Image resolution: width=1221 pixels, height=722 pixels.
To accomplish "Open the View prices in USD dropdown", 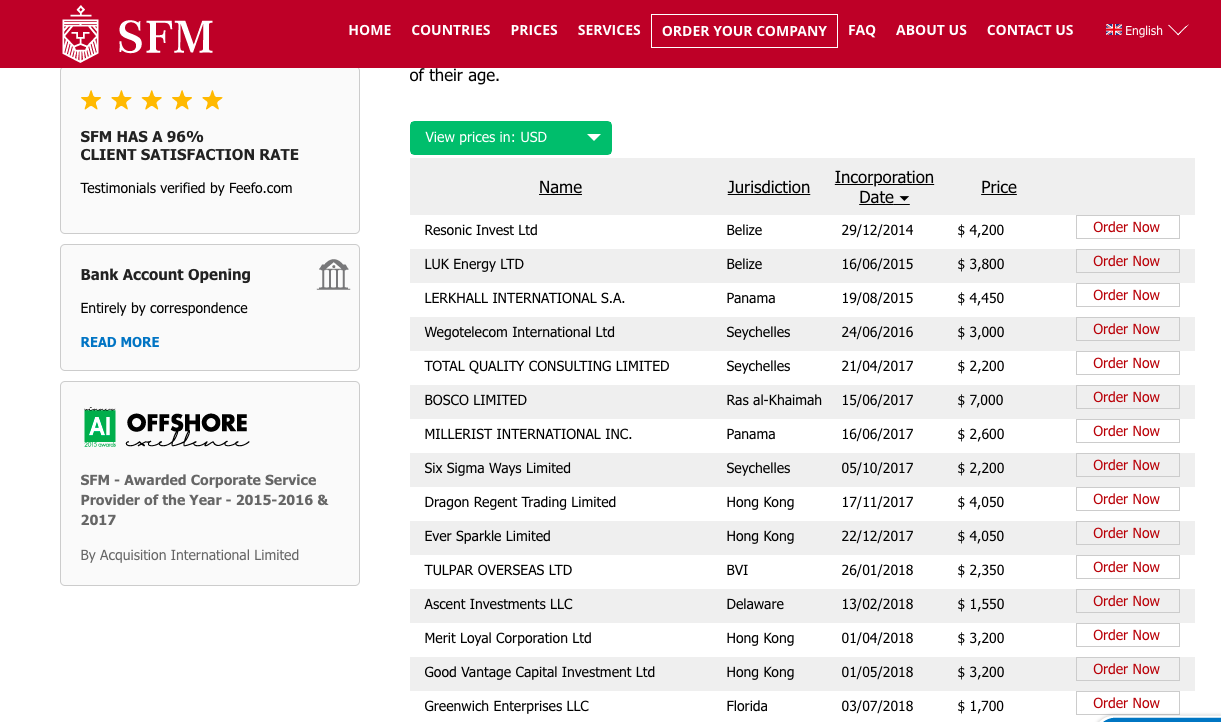I will coord(511,138).
